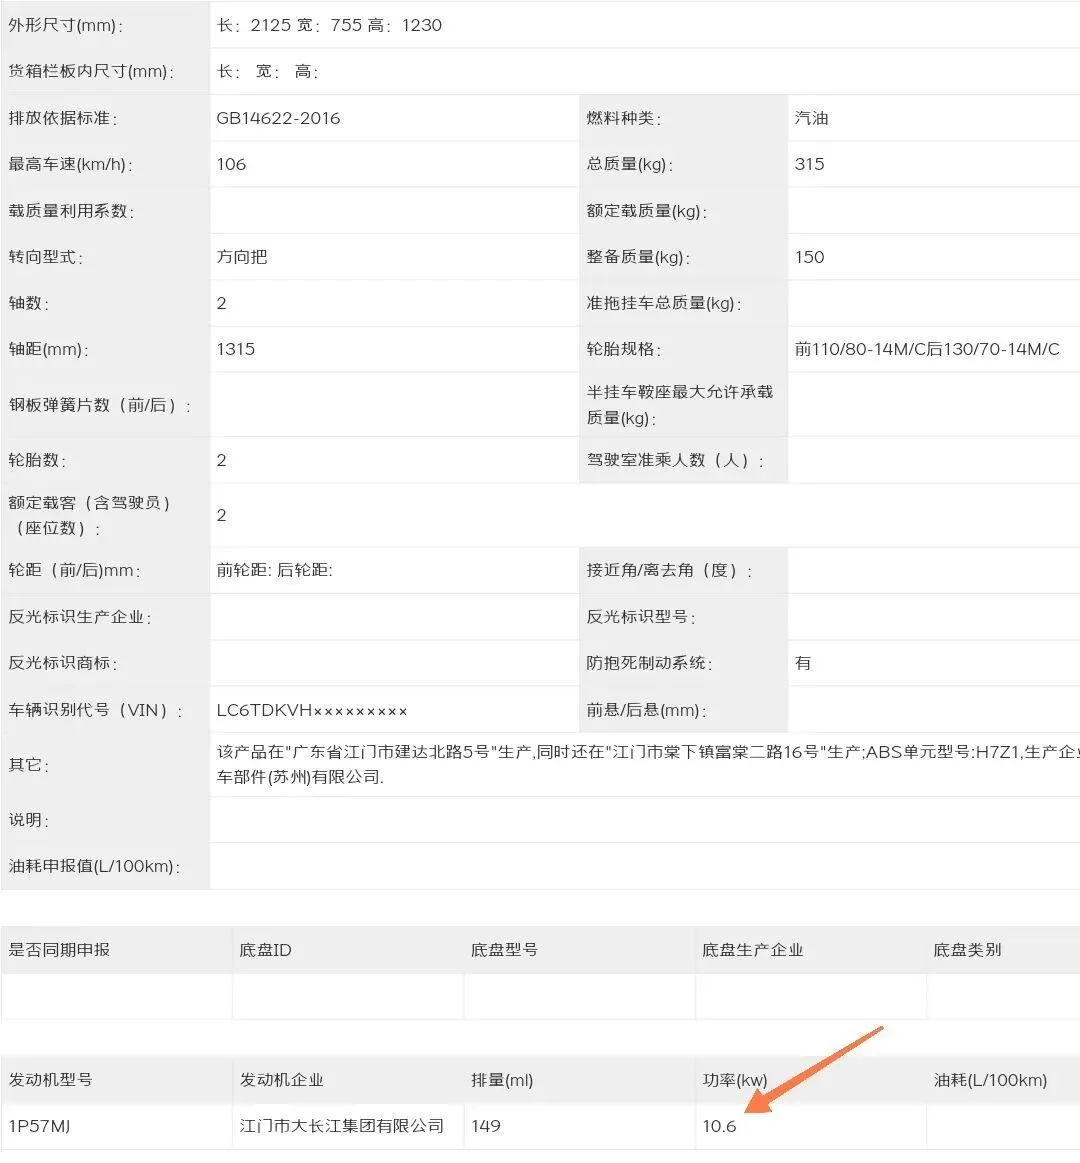Click column header 是否同期申报
1080x1163 pixels.
point(59,950)
